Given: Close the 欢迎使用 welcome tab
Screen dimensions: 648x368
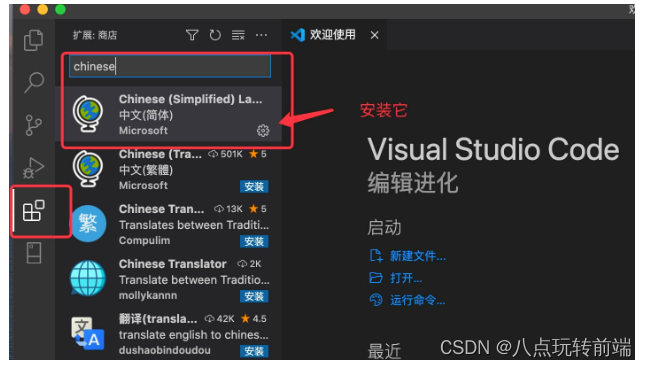Looking at the screenshot, I should pyautogui.click(x=374, y=35).
